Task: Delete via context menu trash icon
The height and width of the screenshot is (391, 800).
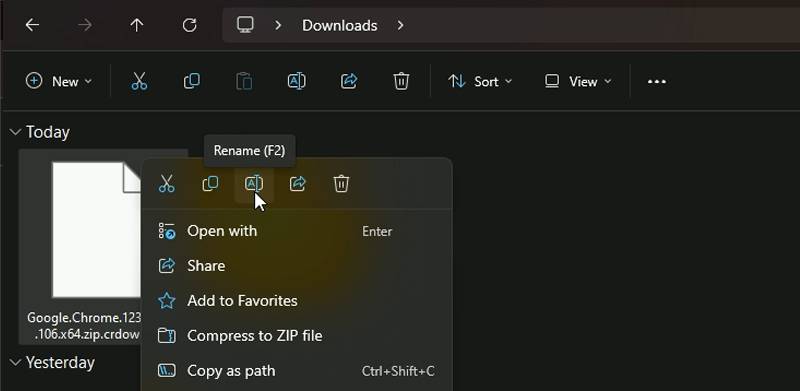Action: pyautogui.click(x=341, y=183)
